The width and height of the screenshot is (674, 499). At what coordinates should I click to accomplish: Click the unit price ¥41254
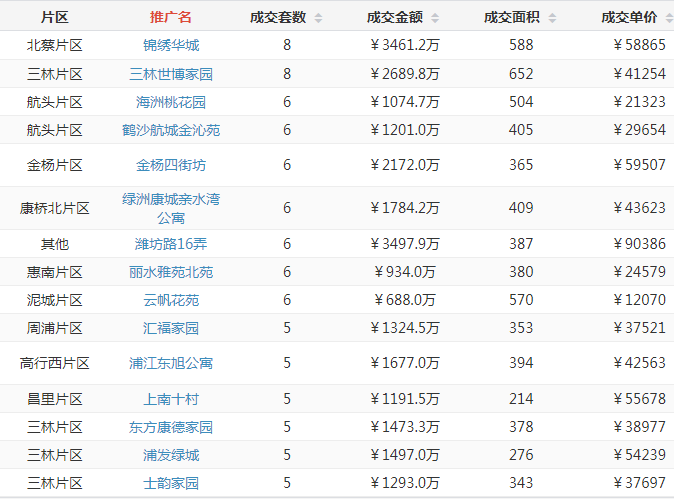[640, 74]
